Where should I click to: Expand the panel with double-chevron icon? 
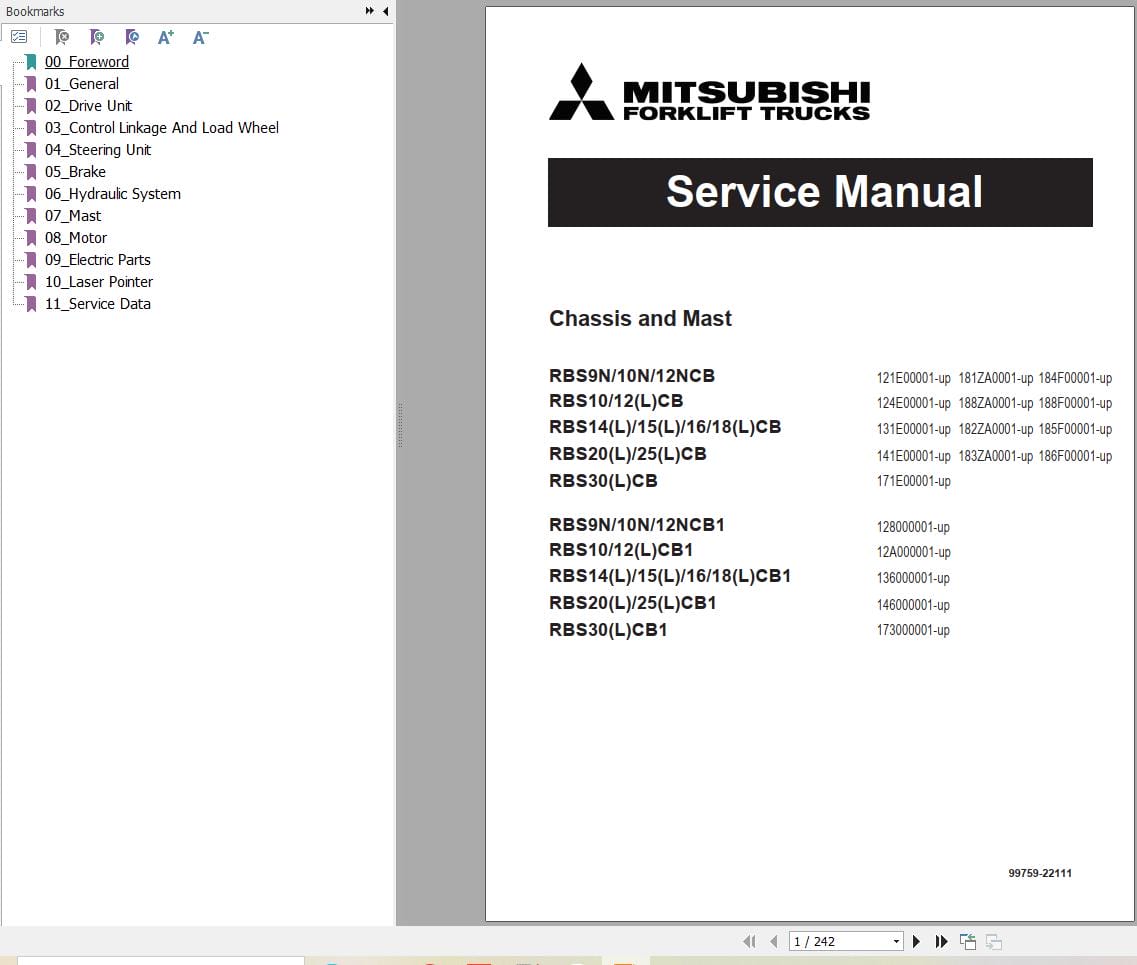368,11
